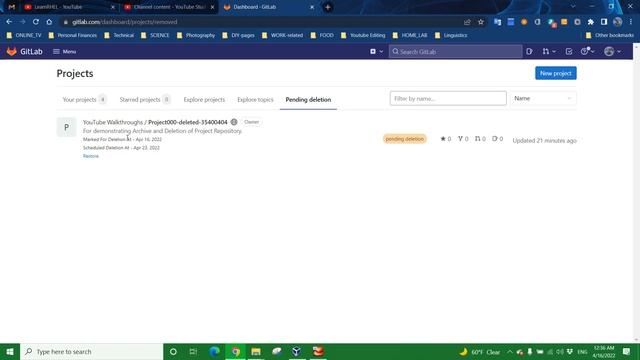This screenshot has width=640, height=360.
Task: Open the Issues icon in GitLab navbar
Action: click(x=529, y=51)
